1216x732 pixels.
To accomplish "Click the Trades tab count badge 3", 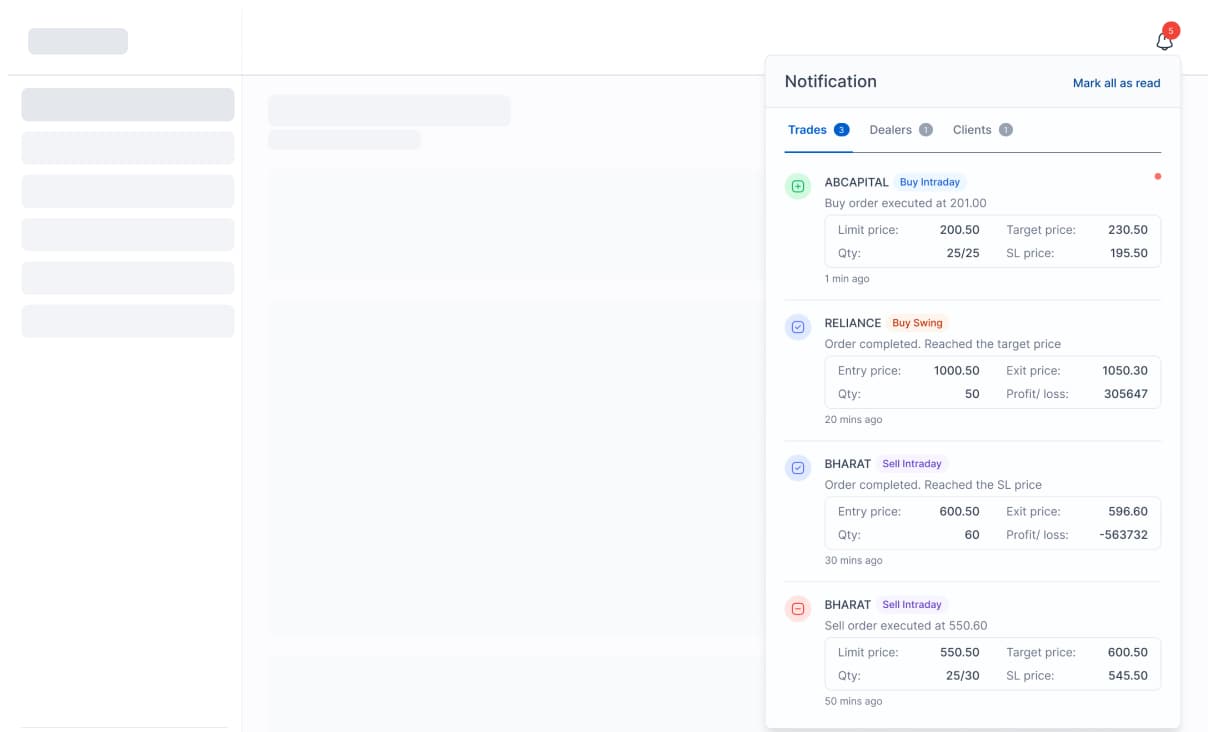I will pos(842,130).
